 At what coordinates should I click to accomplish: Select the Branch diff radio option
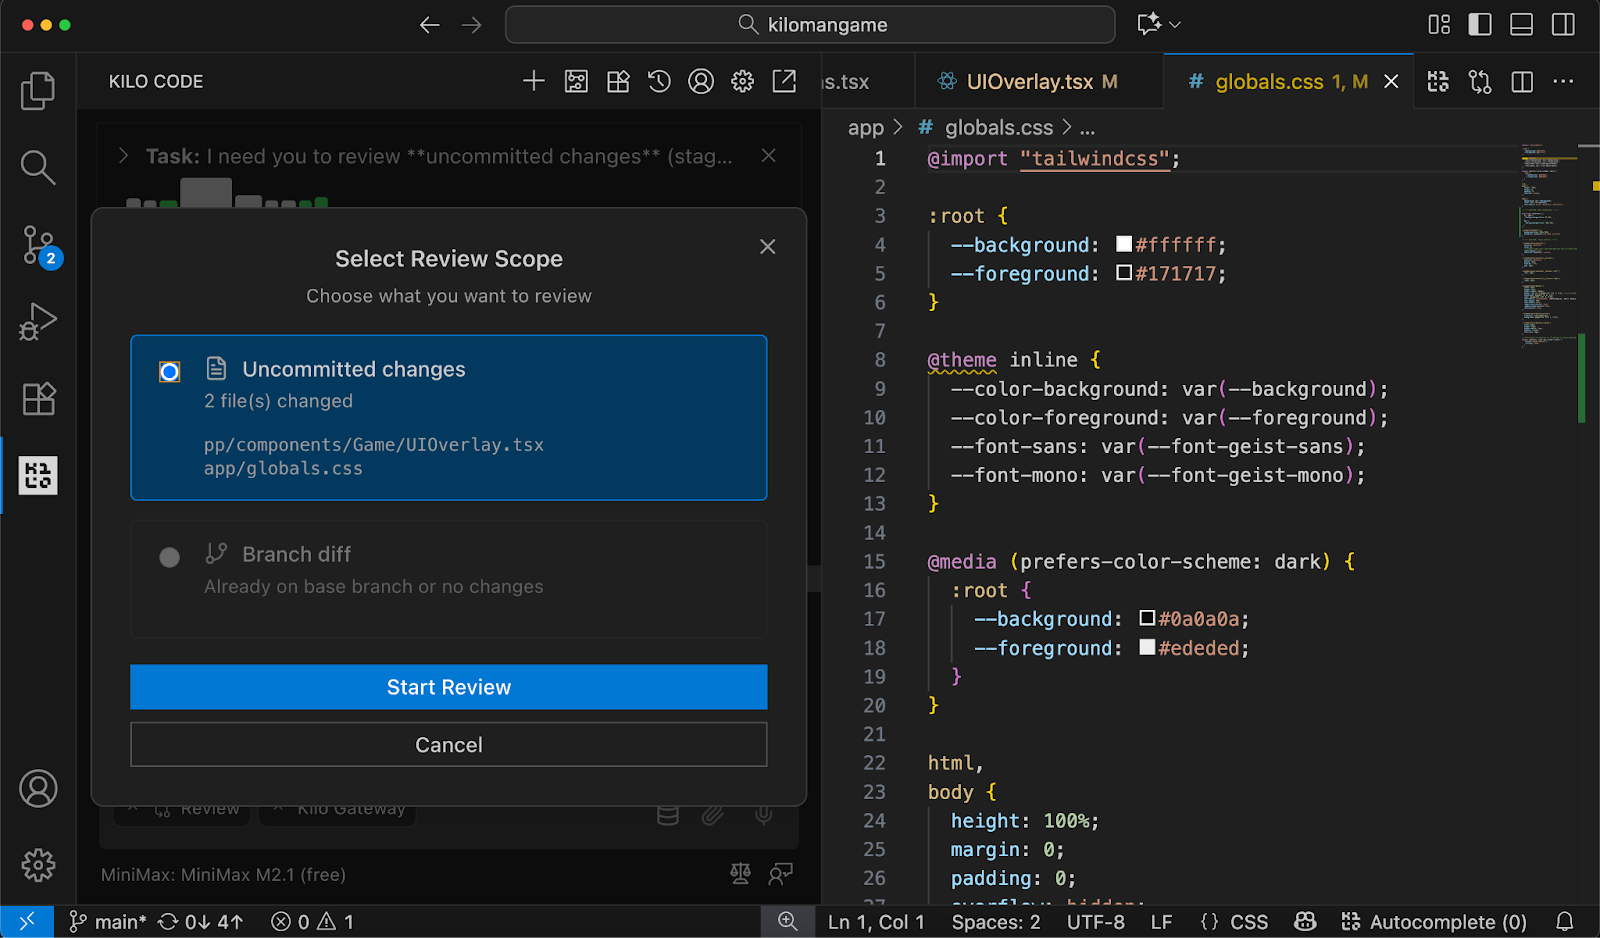(170, 557)
